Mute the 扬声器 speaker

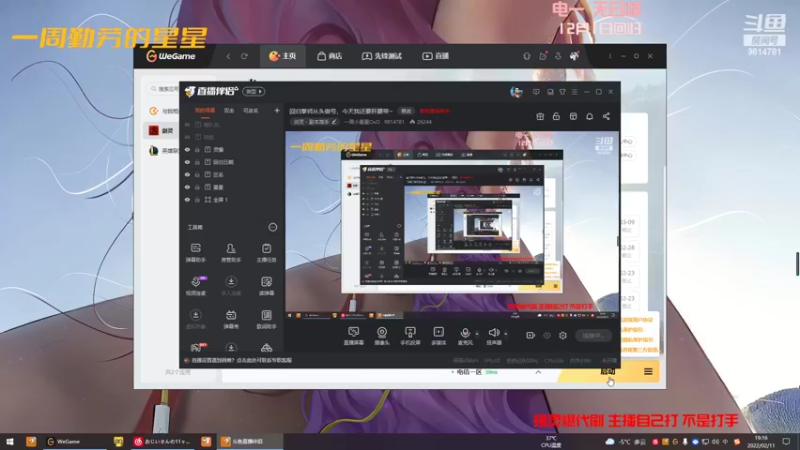(x=493, y=336)
